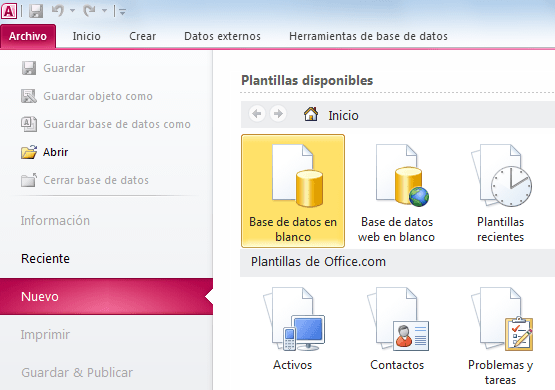This screenshot has height=390, width=555.
Task: Select Cerrar base de datos text
Action: (96, 180)
